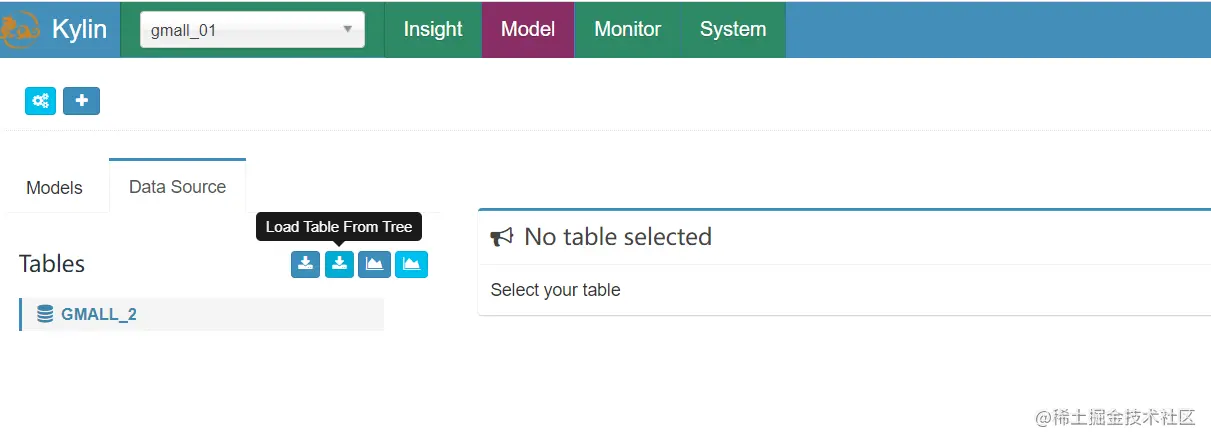1211x443 pixels.
Task: Click the Select your table text
Action: (x=555, y=290)
